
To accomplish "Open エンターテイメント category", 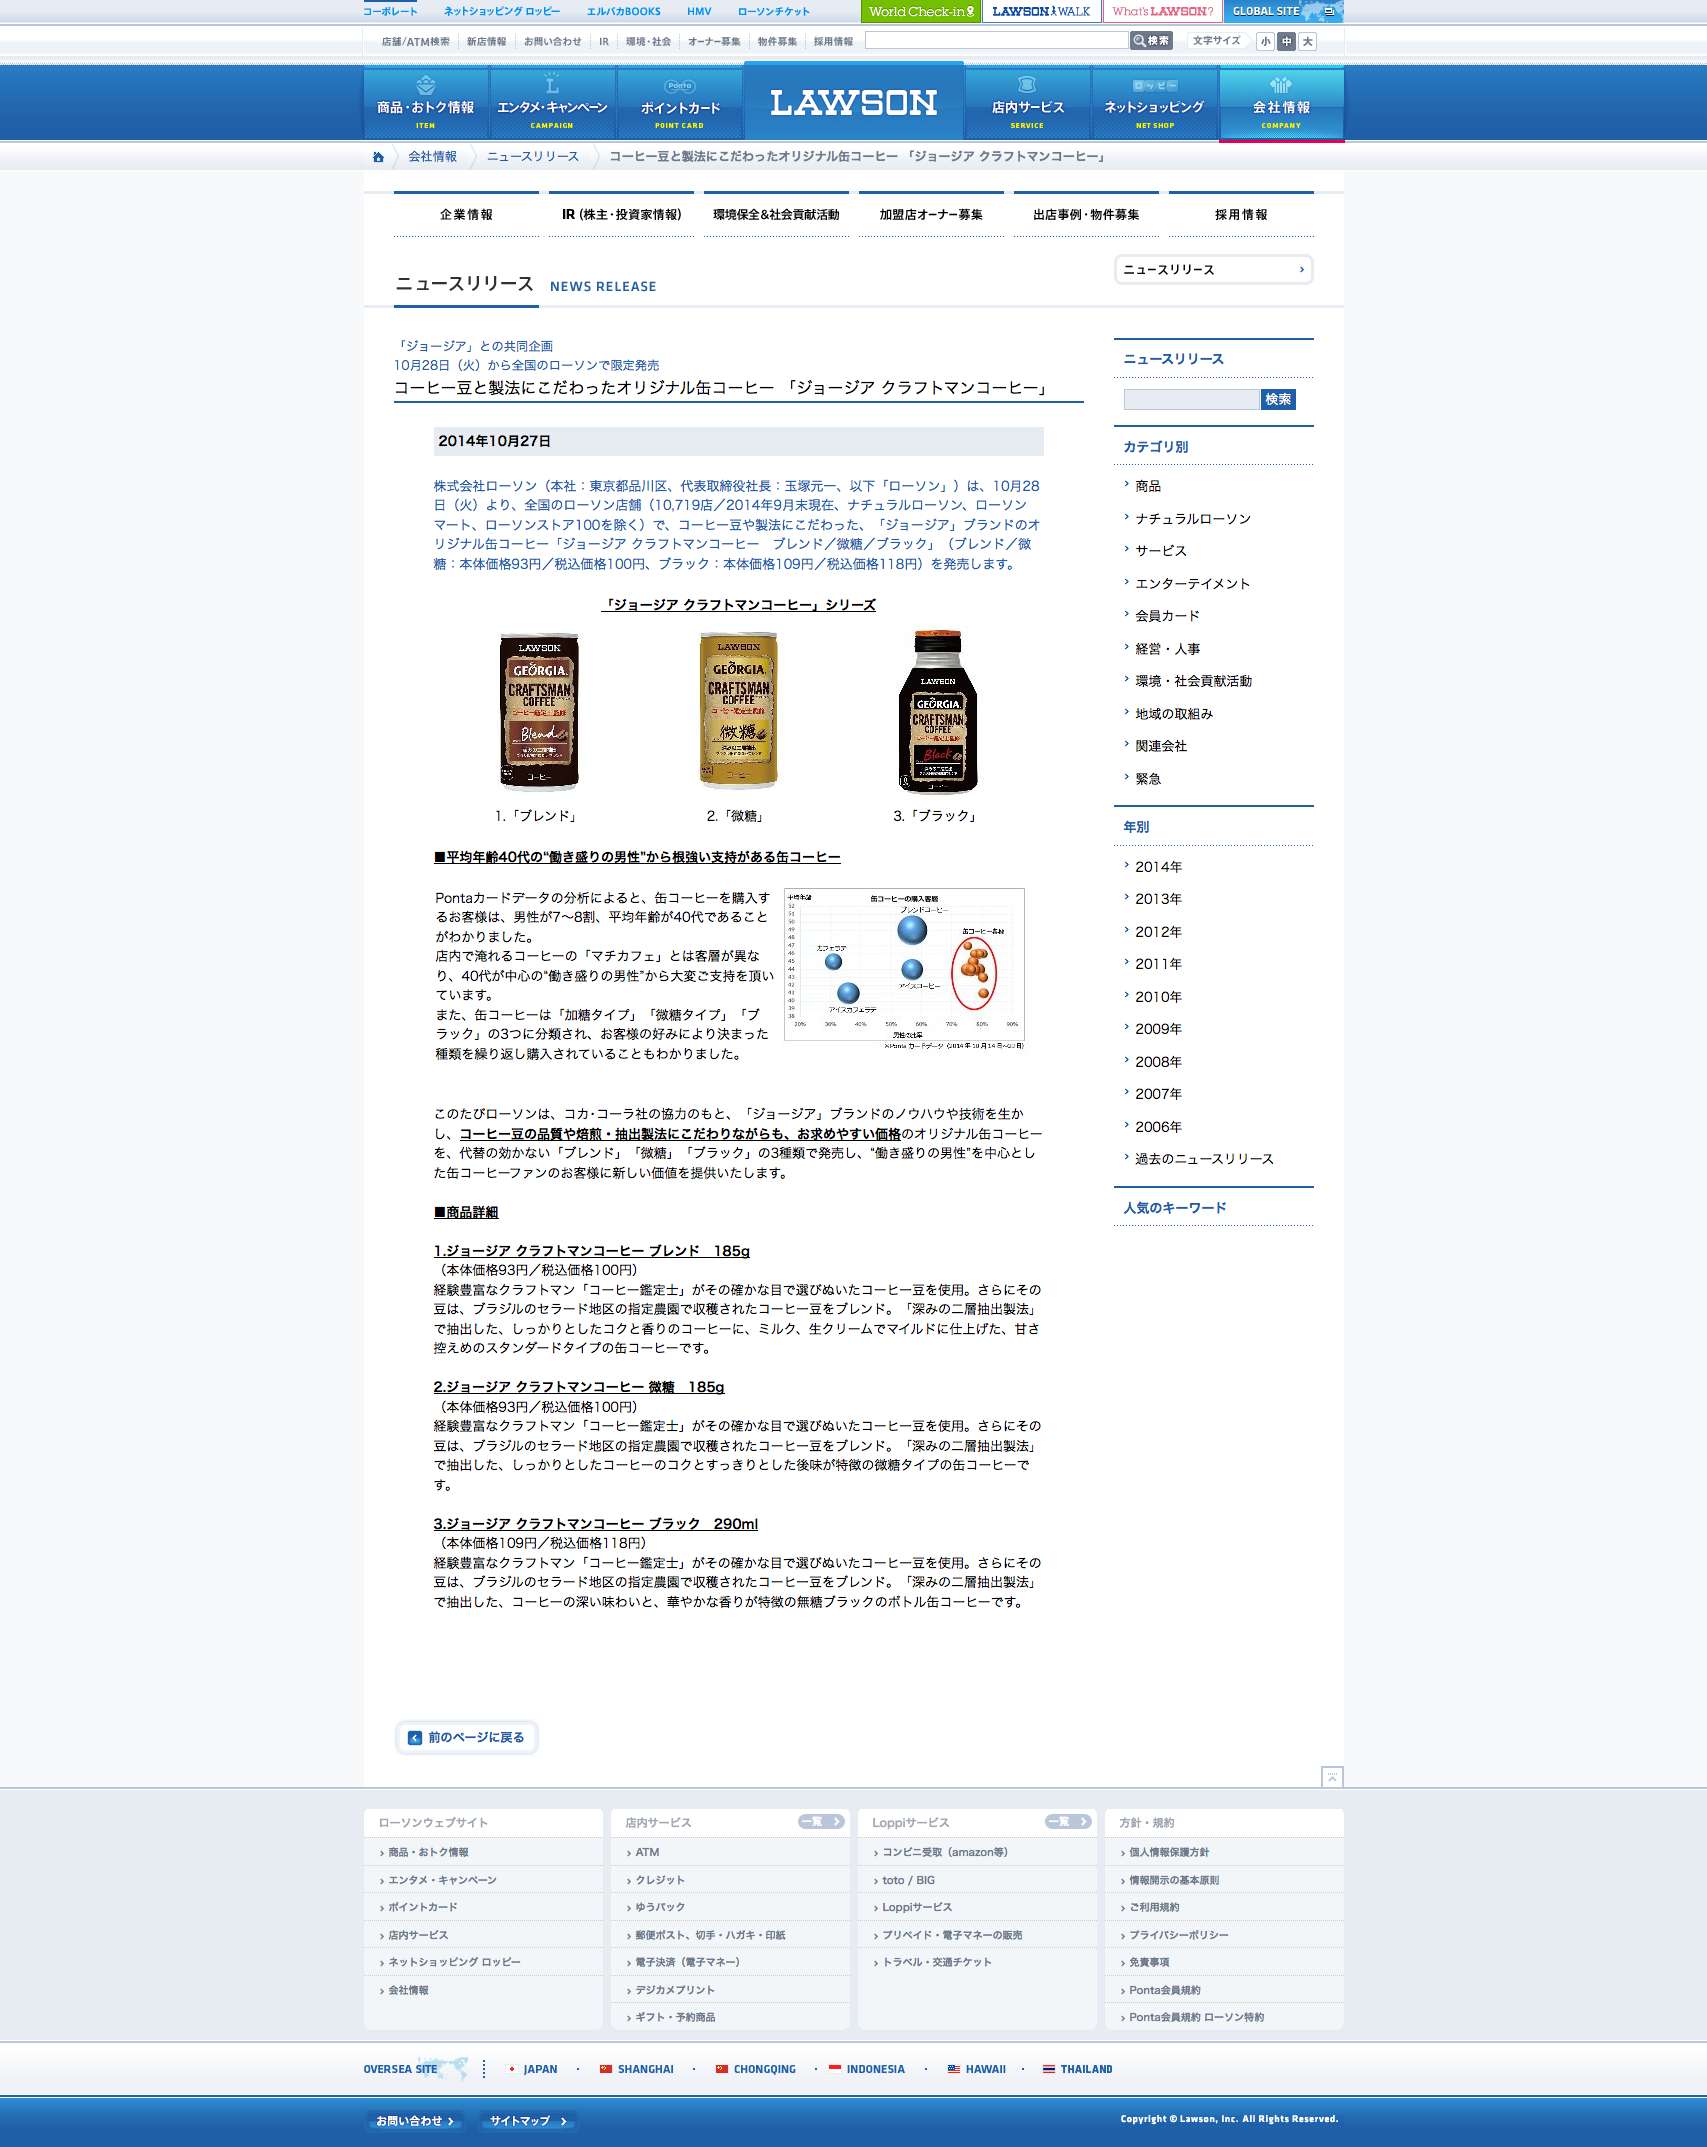I will point(1192,584).
